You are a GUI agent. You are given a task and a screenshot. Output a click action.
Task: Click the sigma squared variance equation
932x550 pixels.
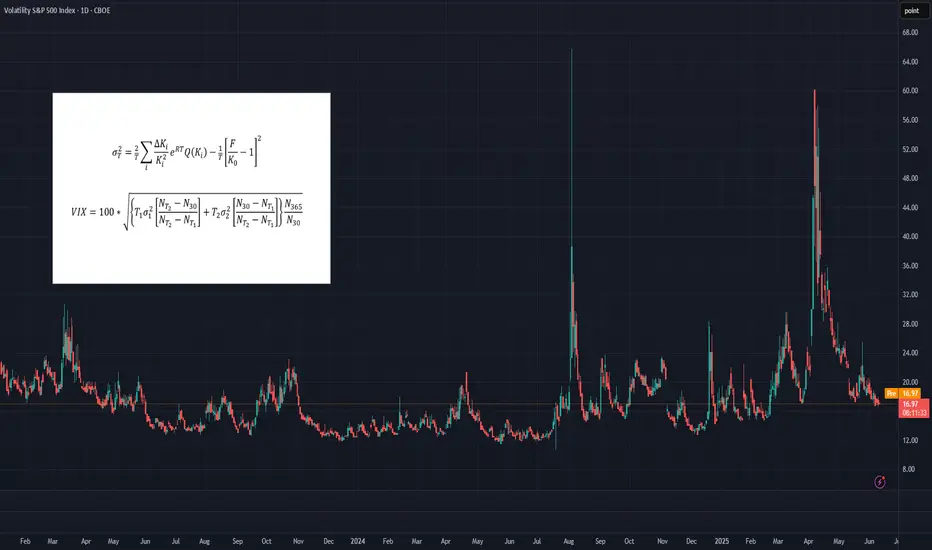(187, 152)
